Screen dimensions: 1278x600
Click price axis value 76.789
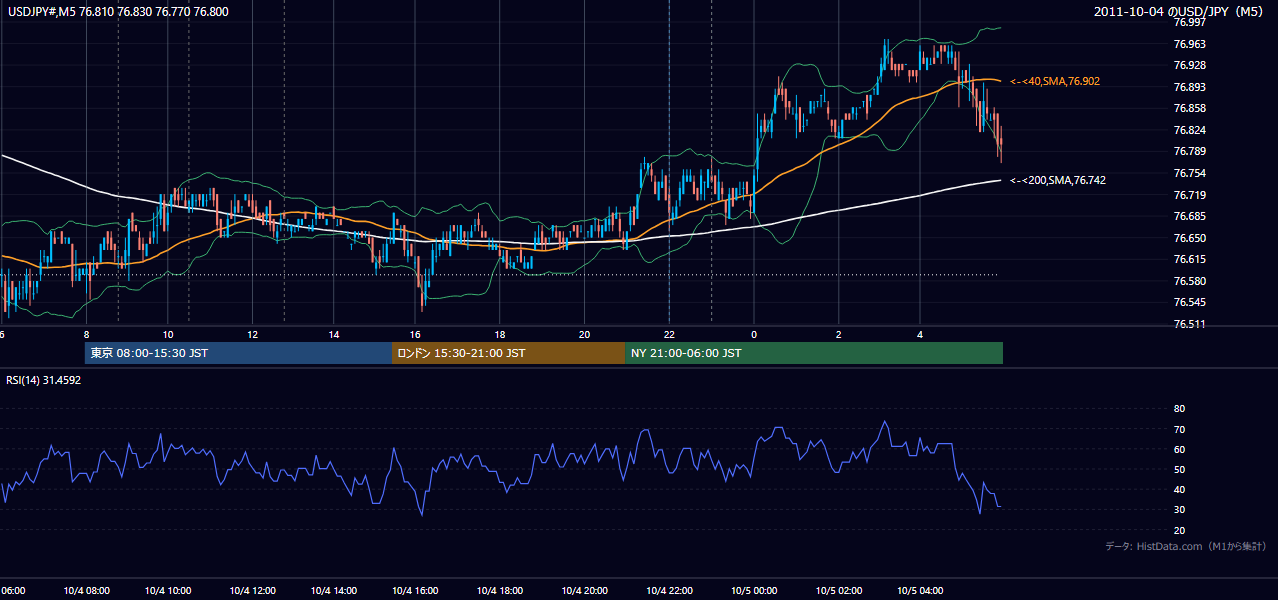[x=1189, y=151]
